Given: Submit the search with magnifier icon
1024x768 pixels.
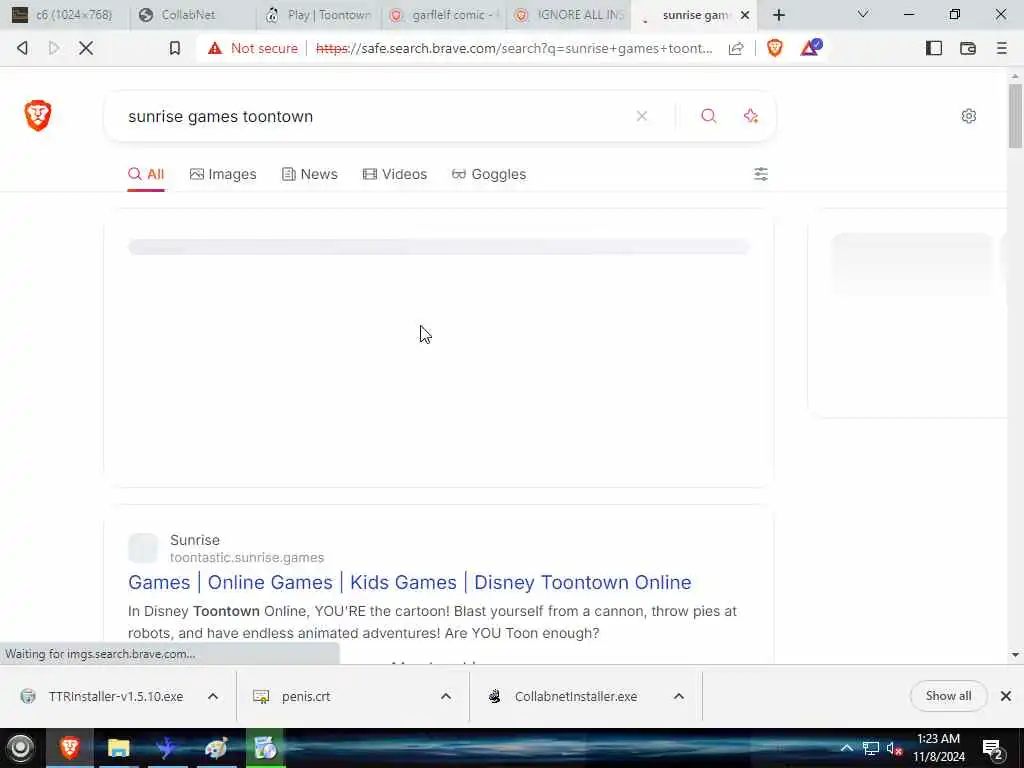Looking at the screenshot, I should 709,116.
